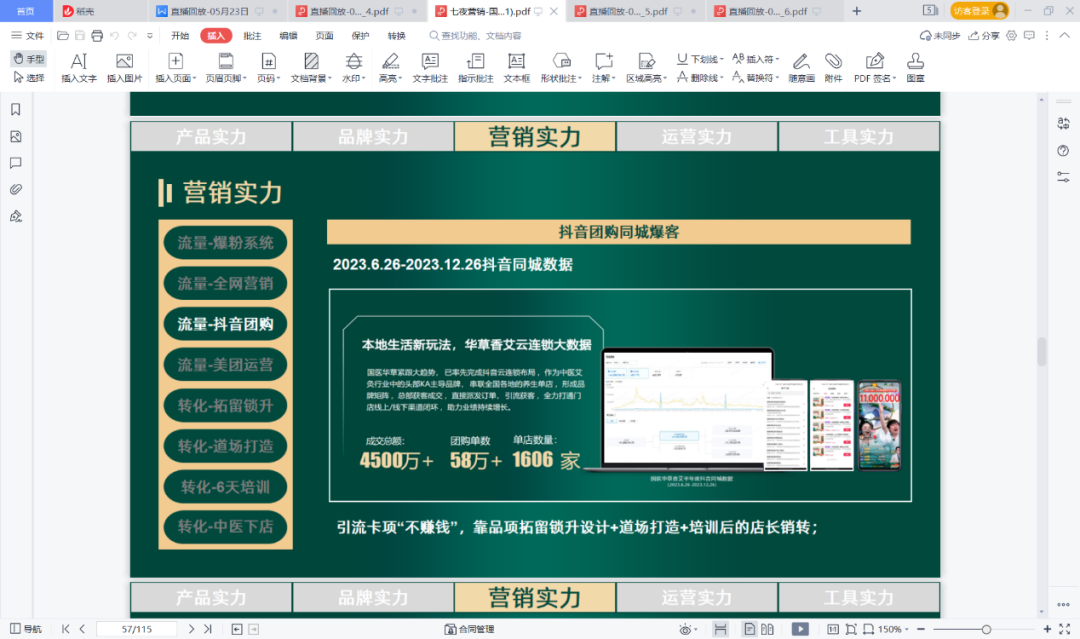Click the zoom slider handle

point(986,629)
